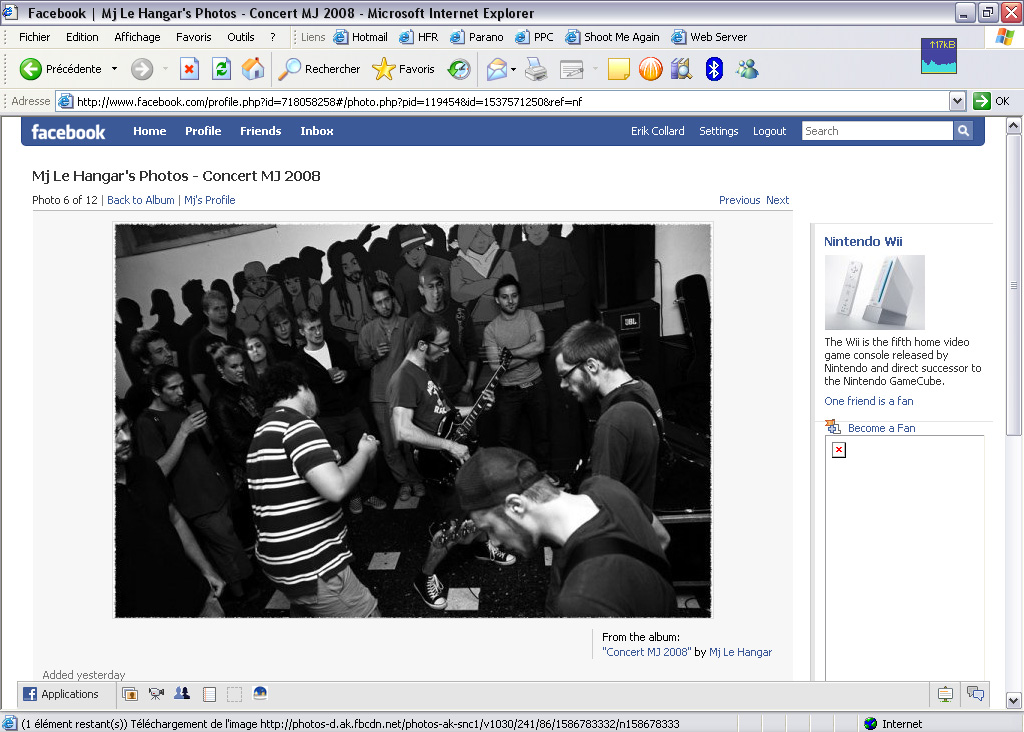
Task: Click the Erik Collard account link
Action: [x=658, y=131]
